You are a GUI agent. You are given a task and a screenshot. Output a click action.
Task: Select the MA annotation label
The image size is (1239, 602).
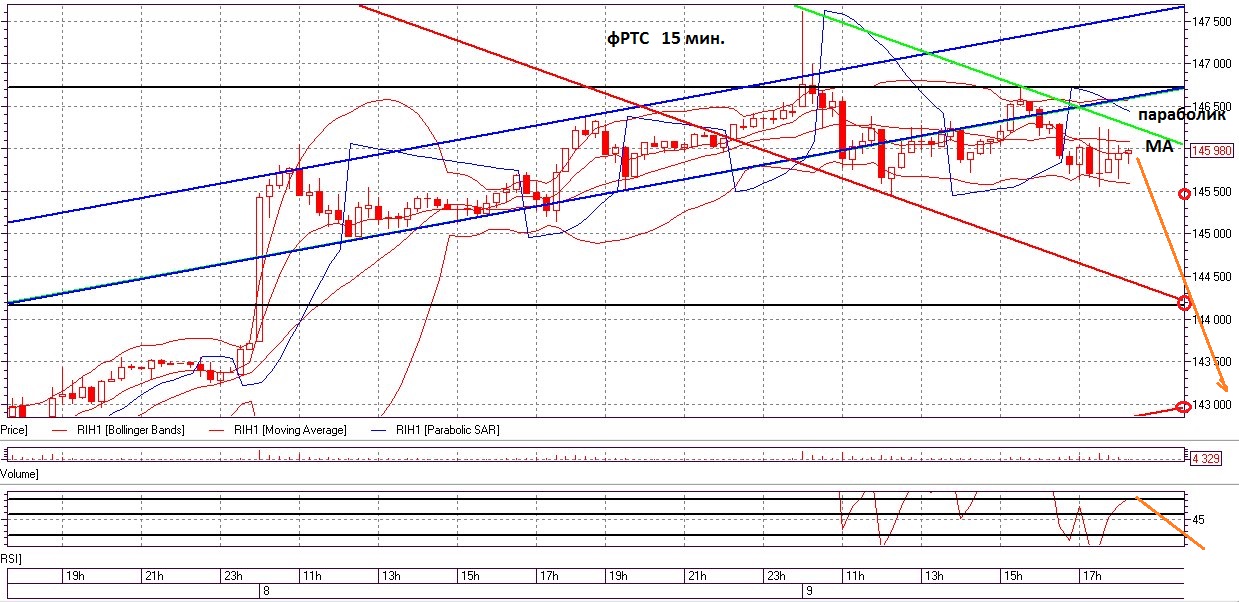point(1159,146)
